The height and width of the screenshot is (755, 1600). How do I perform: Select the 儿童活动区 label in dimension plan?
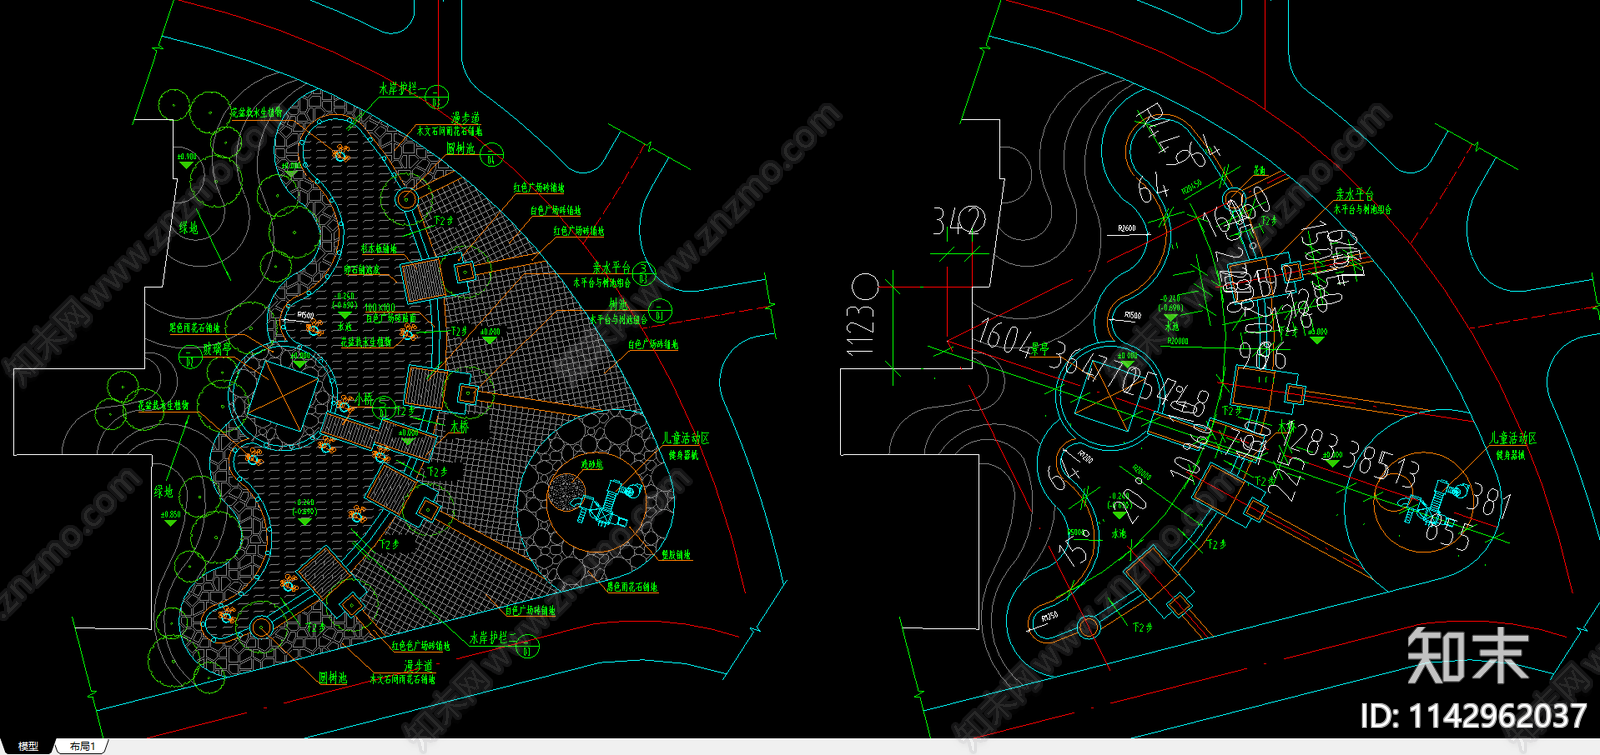pos(1513,439)
